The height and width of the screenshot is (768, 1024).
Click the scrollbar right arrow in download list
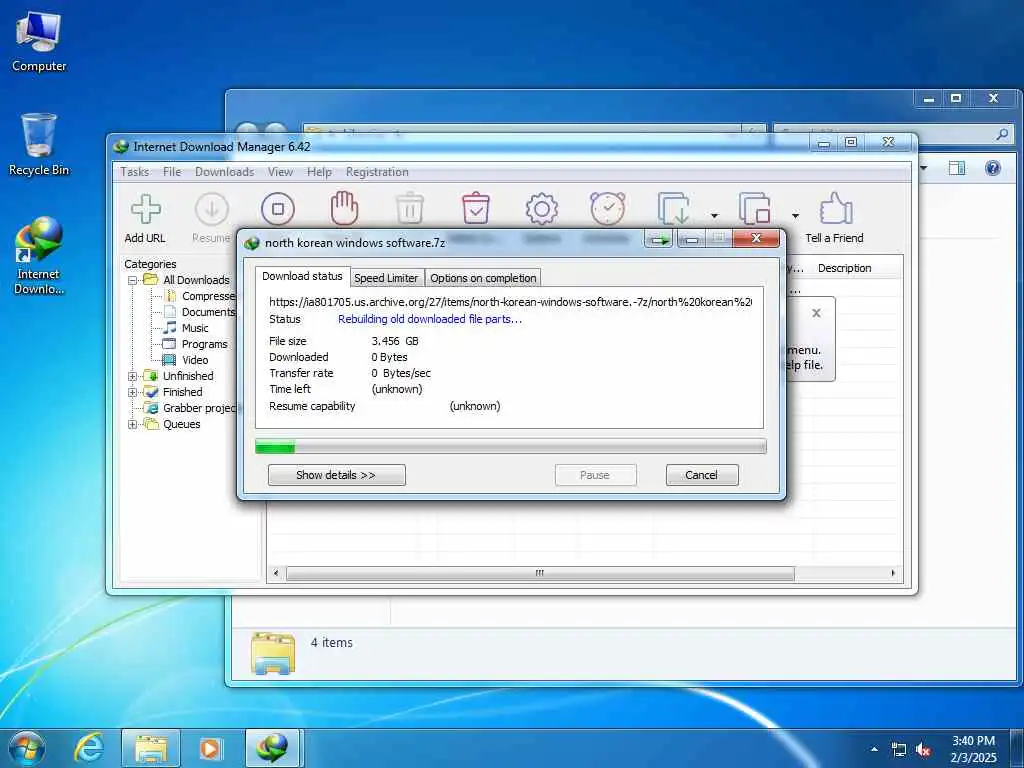coord(893,573)
